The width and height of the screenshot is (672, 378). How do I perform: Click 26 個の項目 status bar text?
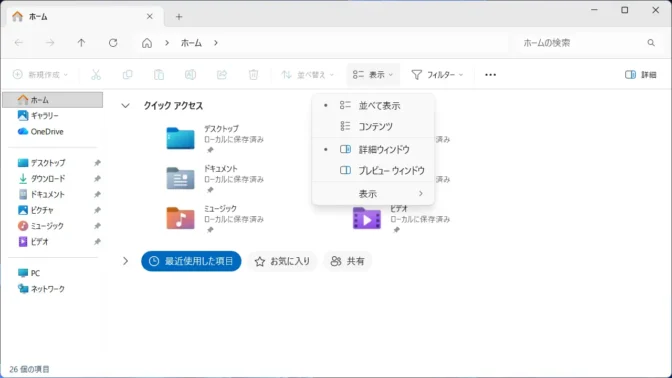click(30, 369)
